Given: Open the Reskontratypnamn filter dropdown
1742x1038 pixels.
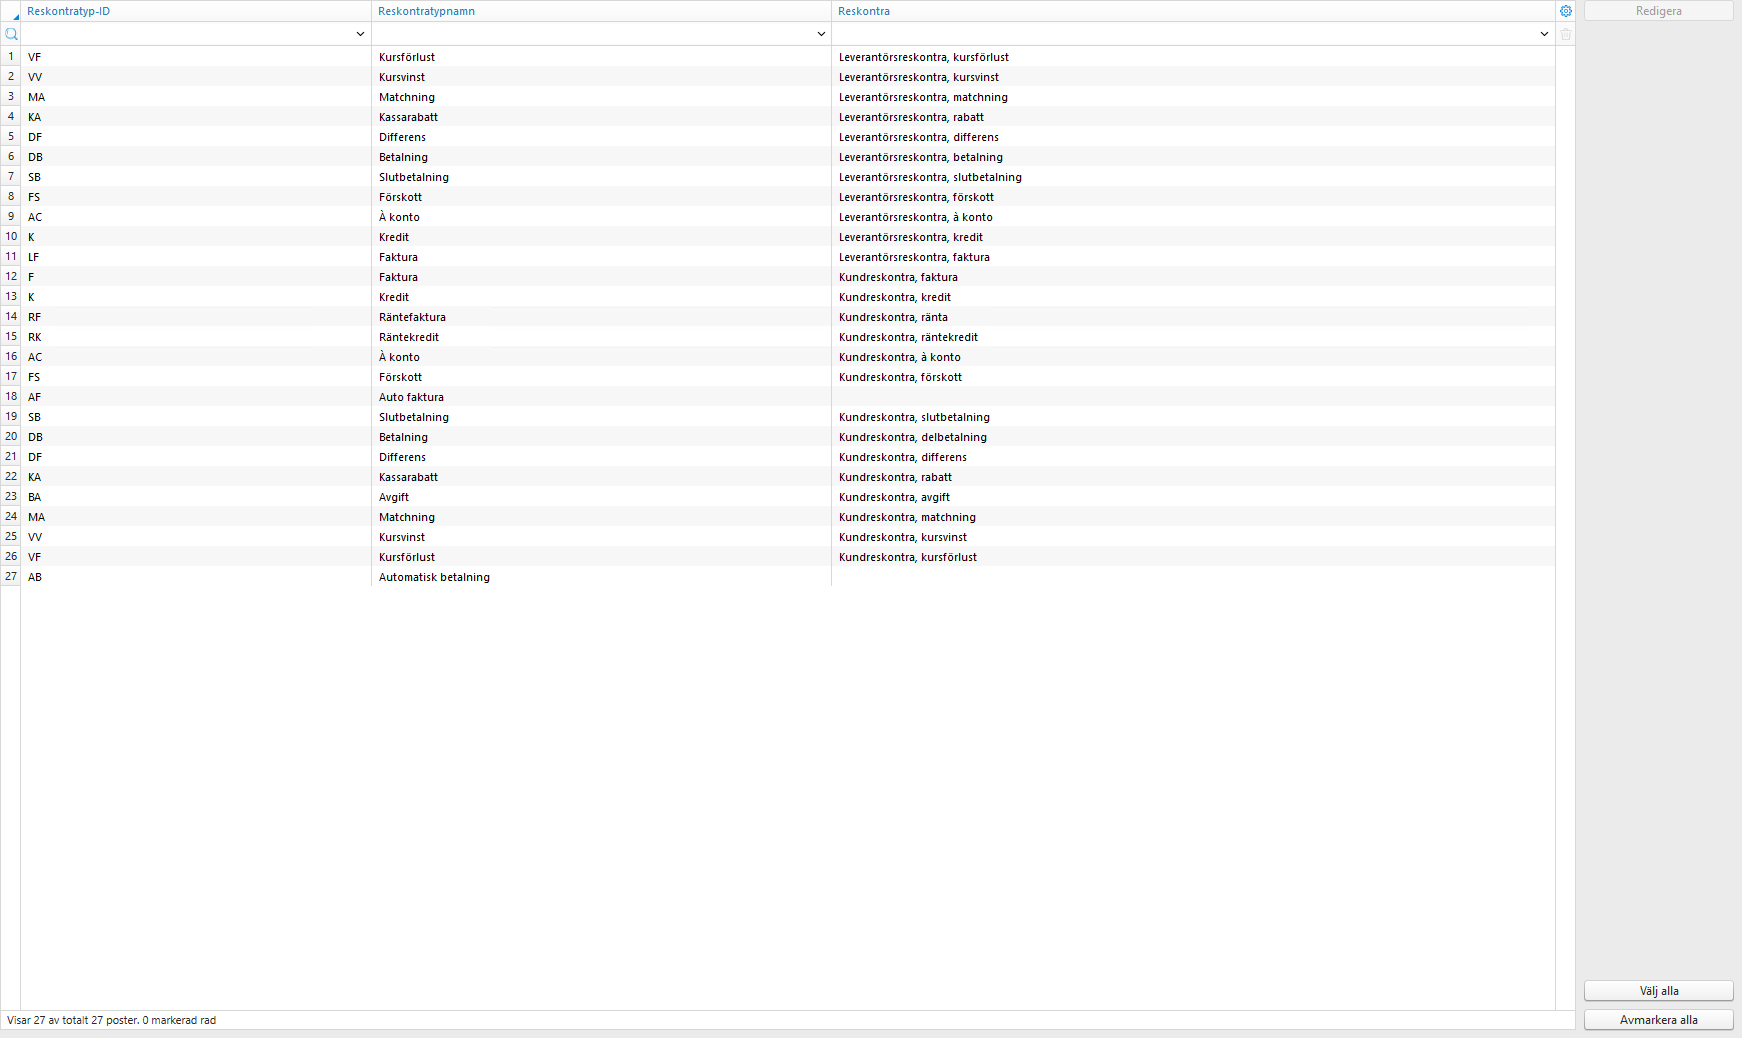Looking at the screenshot, I should (820, 33).
